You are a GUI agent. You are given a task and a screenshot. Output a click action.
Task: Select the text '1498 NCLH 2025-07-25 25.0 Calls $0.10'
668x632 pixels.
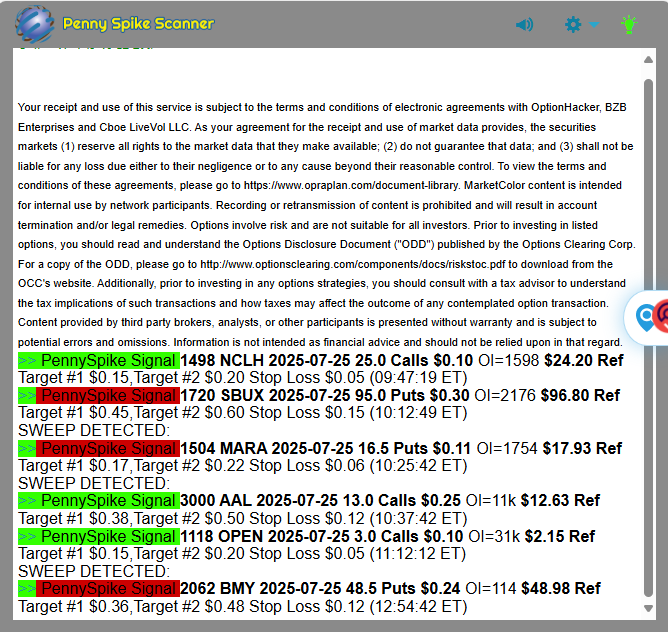tap(326, 361)
